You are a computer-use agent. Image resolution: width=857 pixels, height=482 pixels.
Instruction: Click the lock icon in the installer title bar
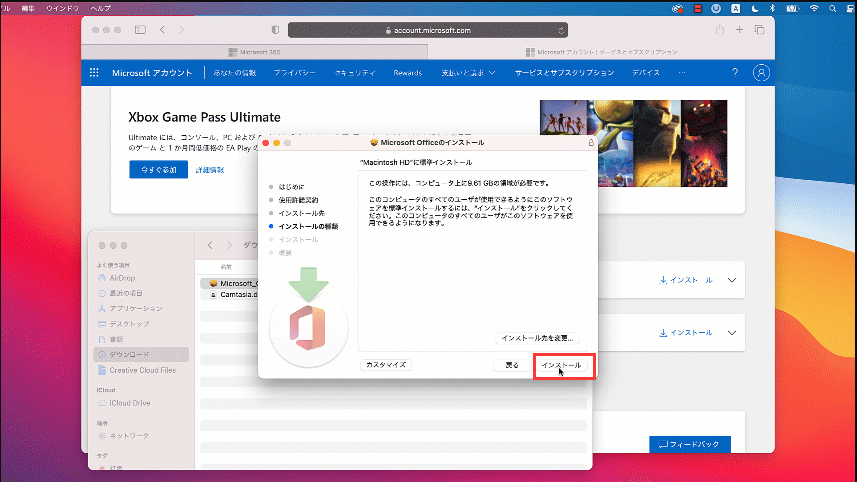[591, 143]
